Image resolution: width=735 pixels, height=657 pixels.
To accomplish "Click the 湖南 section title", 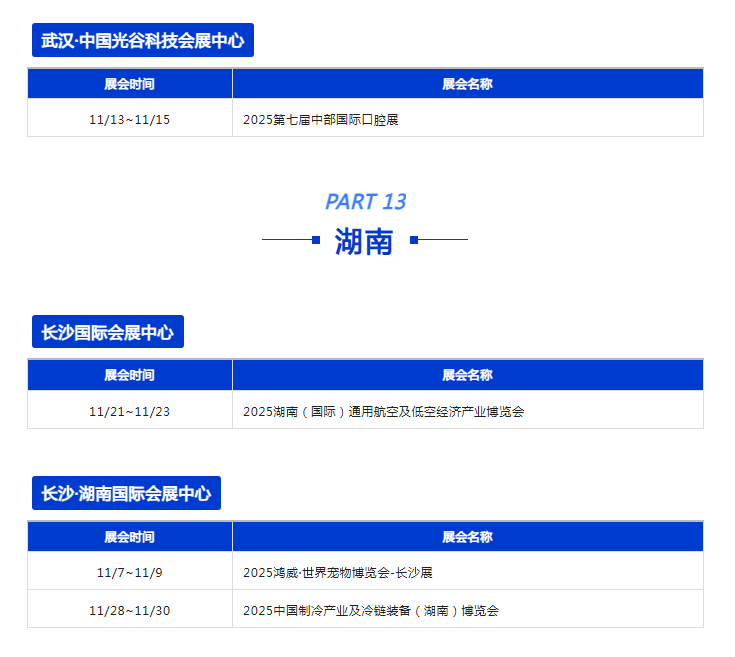I will click(364, 241).
